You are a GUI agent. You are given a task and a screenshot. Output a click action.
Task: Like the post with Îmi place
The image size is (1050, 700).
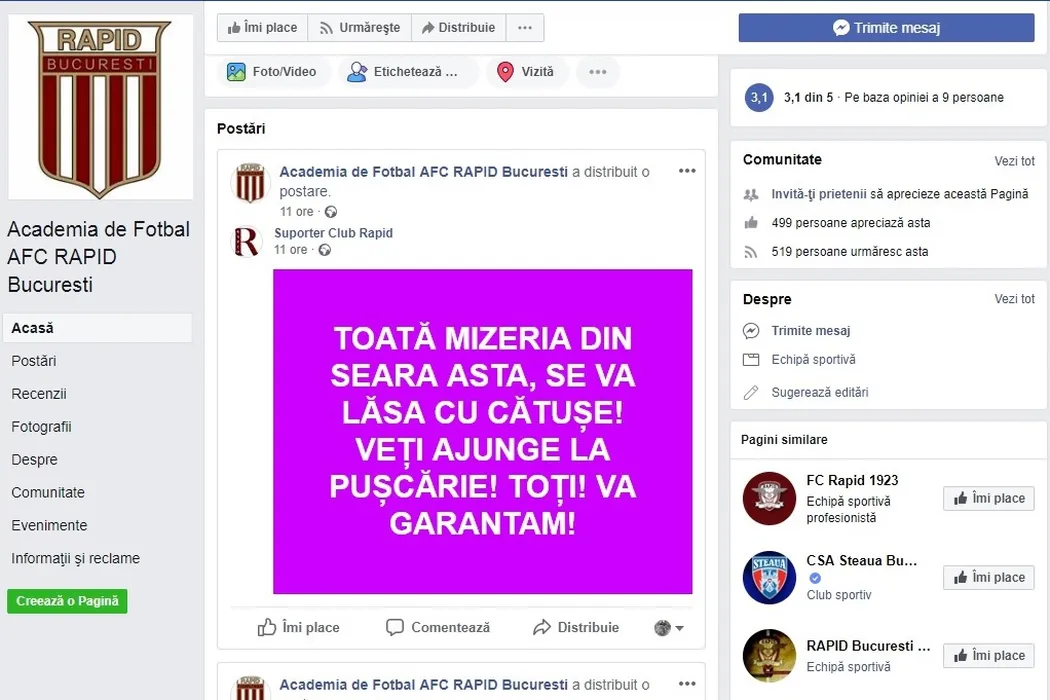[298, 628]
